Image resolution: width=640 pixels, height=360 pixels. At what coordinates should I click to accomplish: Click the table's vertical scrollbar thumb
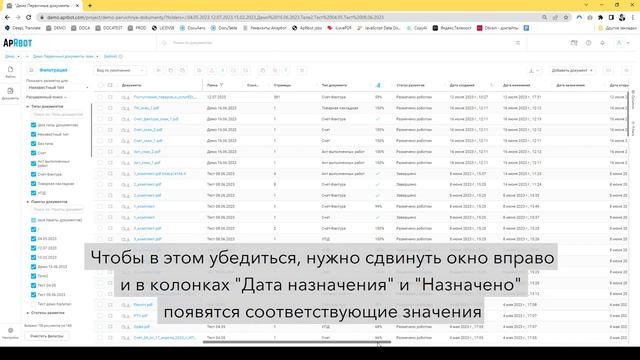(x=629, y=114)
